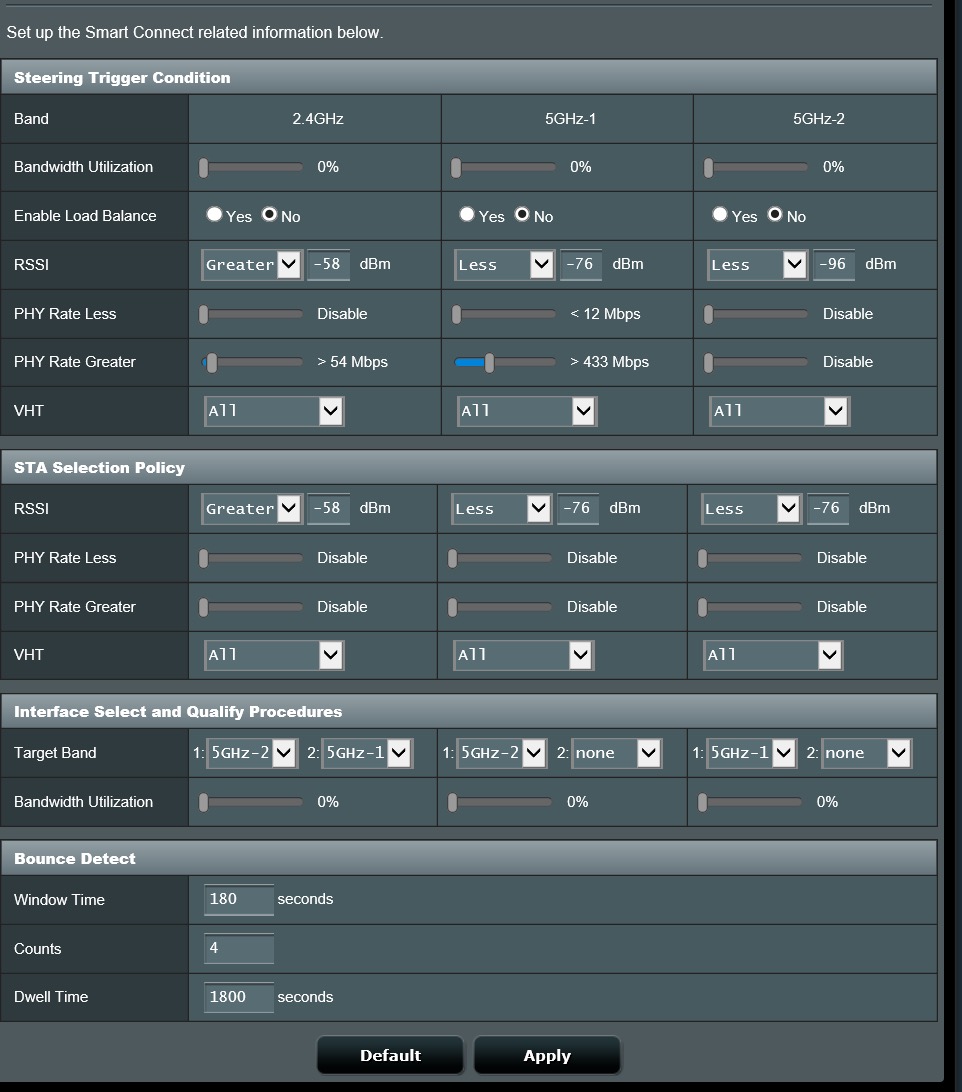This screenshot has height=1092, width=962.
Task: Select No for 5GHz-1 Load Balance
Action: [x=521, y=215]
